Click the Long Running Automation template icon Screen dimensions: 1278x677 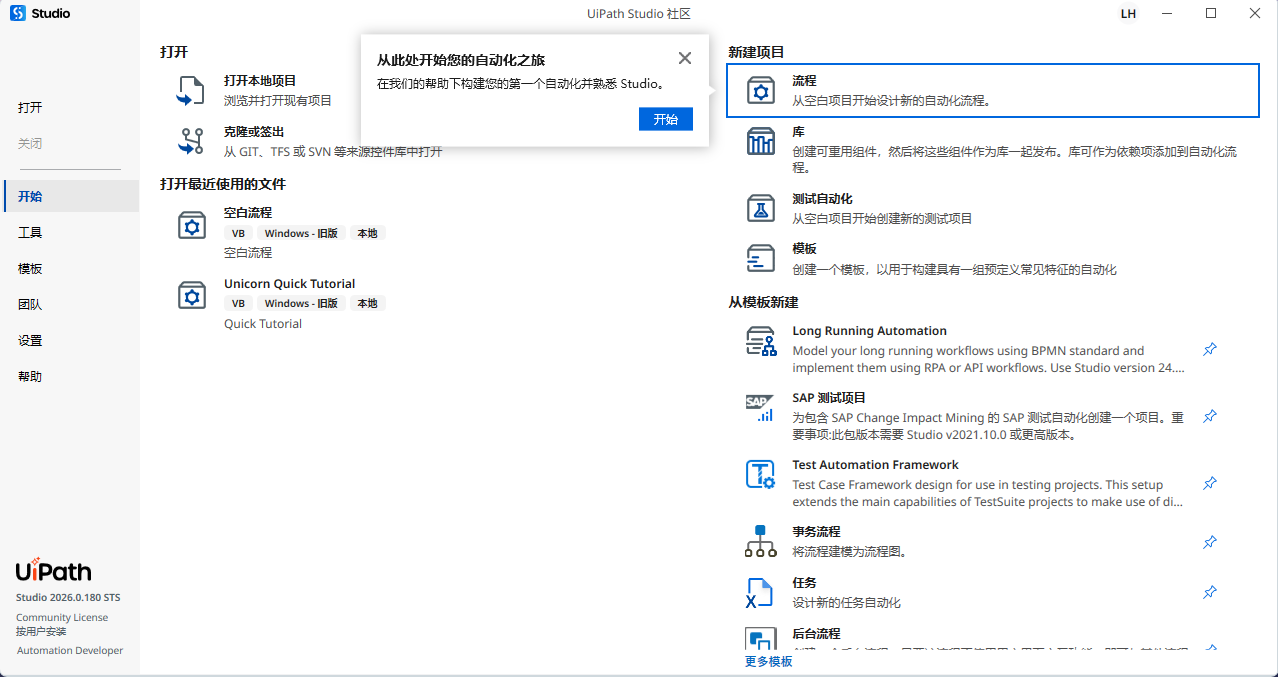[x=761, y=342]
